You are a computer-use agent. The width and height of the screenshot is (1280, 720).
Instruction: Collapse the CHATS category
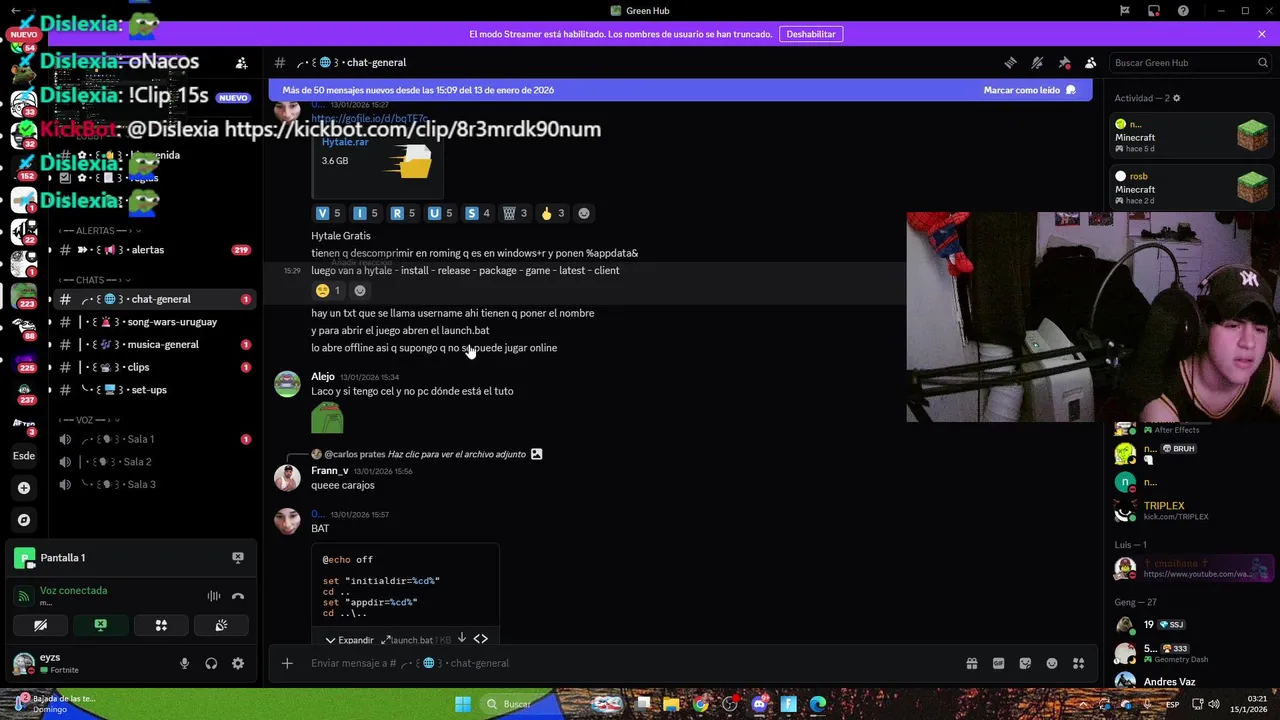coord(96,280)
